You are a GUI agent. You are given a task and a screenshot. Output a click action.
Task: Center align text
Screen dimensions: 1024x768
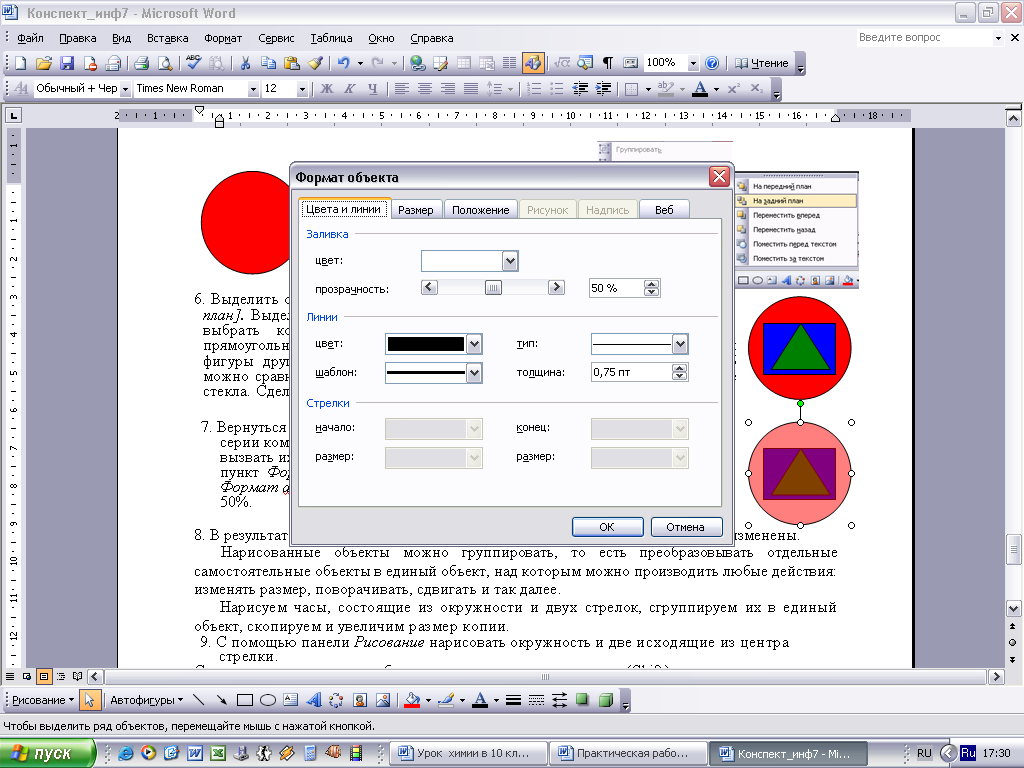pyautogui.click(x=424, y=89)
